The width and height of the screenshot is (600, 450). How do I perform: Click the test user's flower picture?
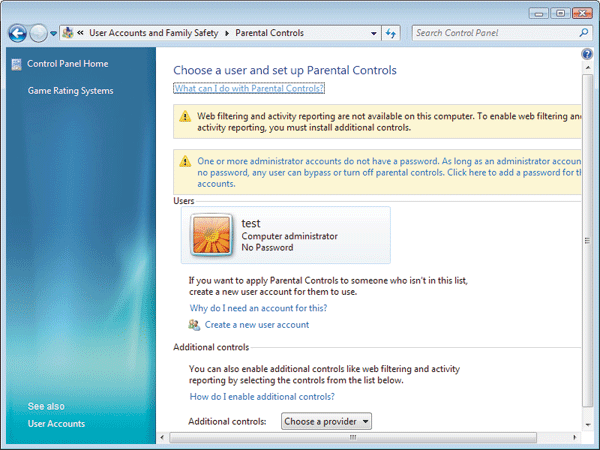tap(211, 235)
